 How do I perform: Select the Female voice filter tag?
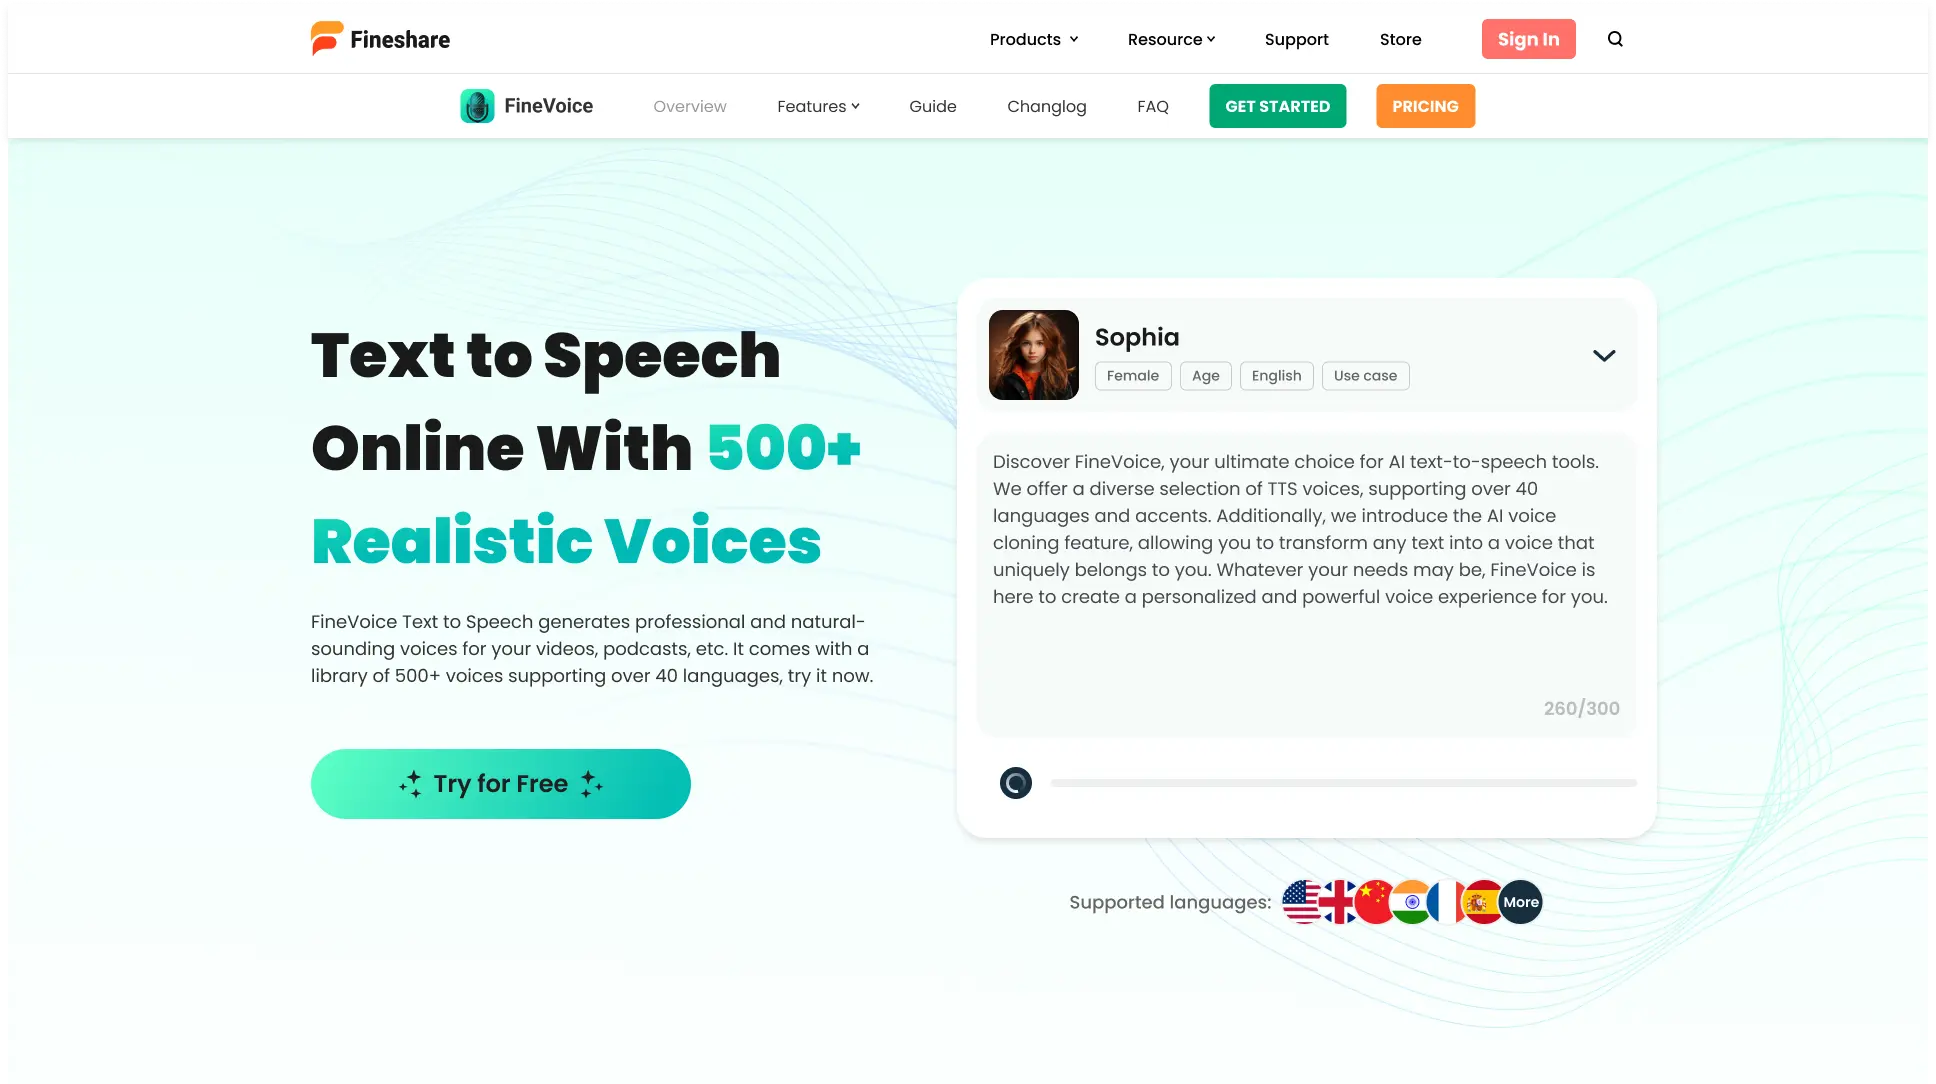(x=1133, y=374)
